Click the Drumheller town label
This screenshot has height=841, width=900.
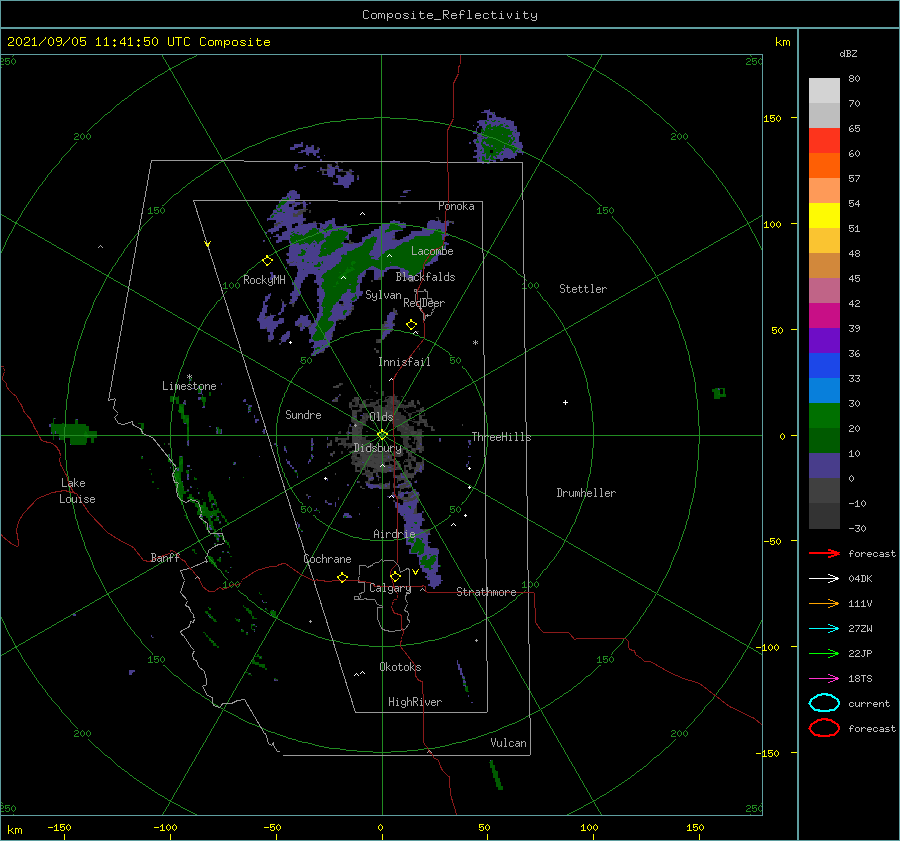click(586, 493)
